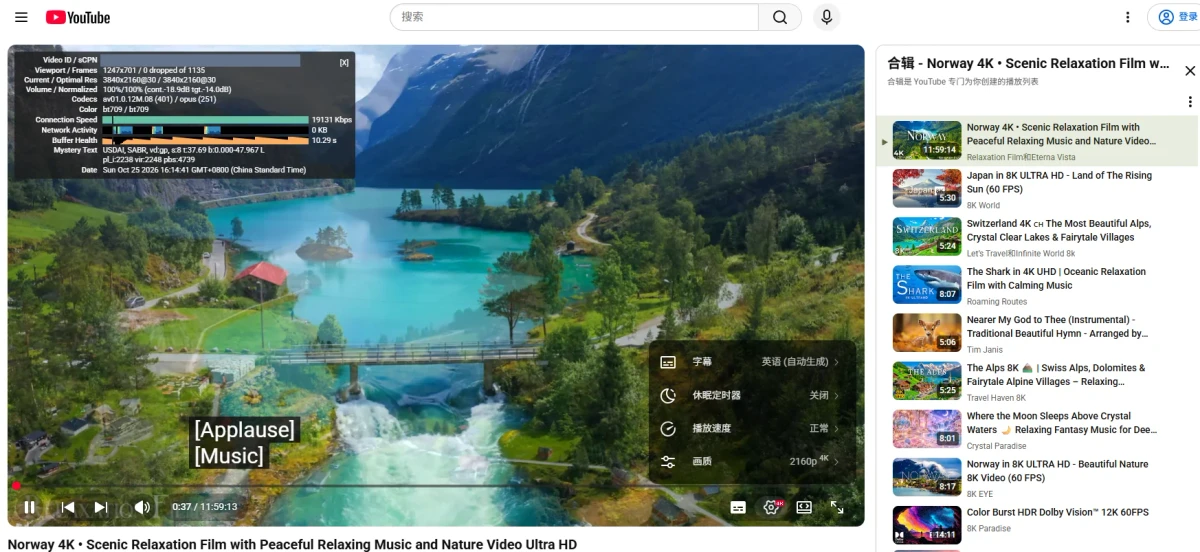Expand the 关闭 sleep timer value

(x=824, y=395)
